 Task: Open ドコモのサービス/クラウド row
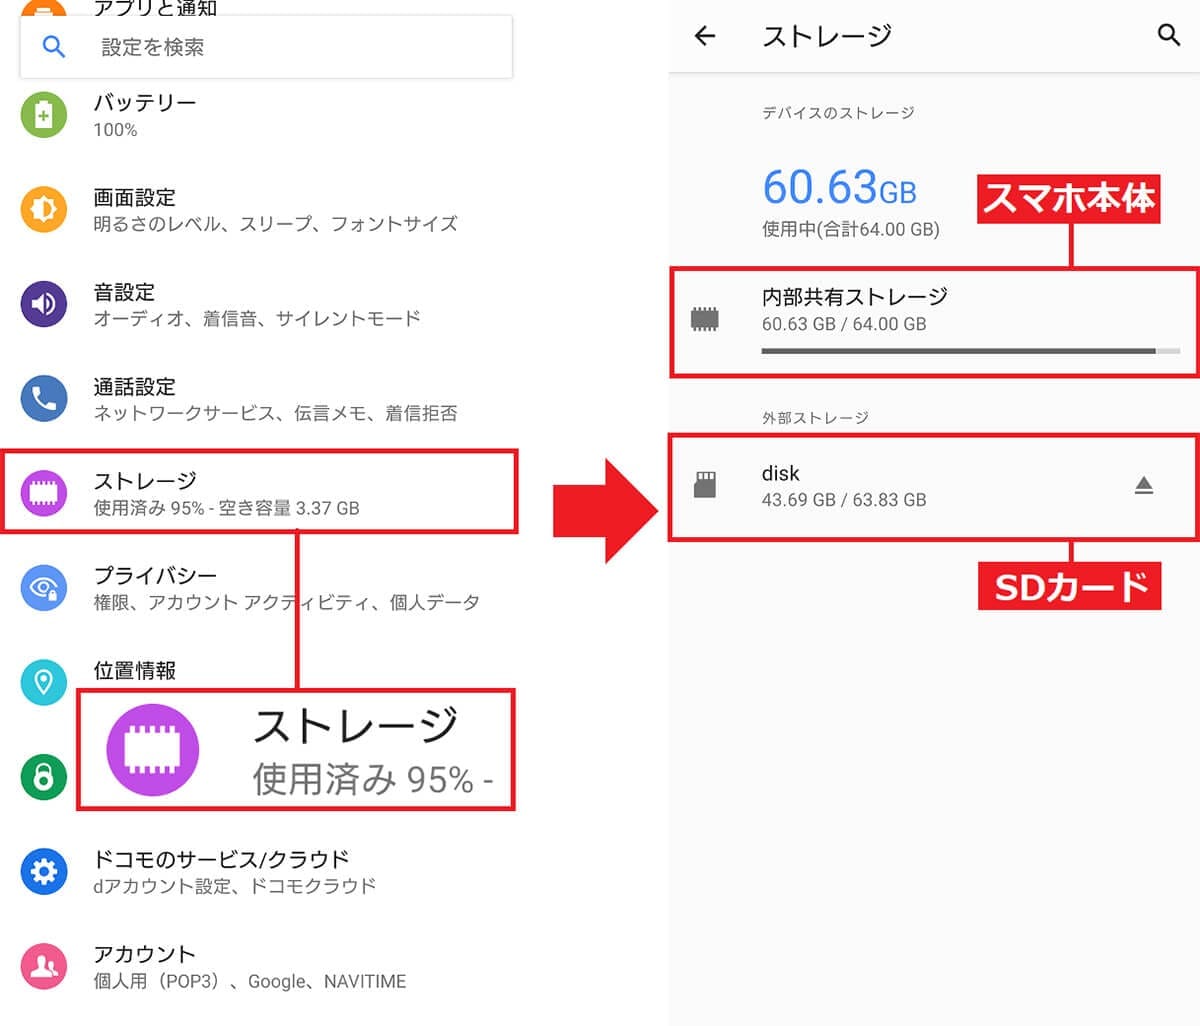tap(260, 872)
